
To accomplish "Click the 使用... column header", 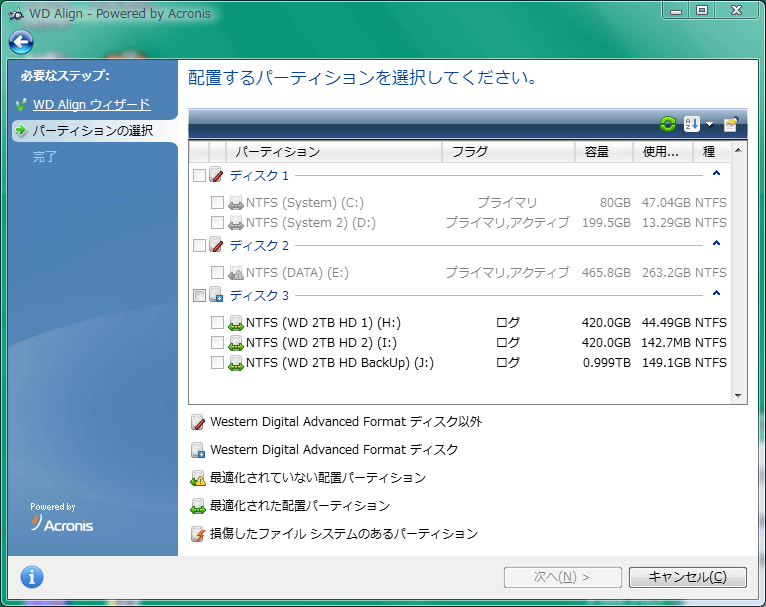I will click(x=663, y=152).
